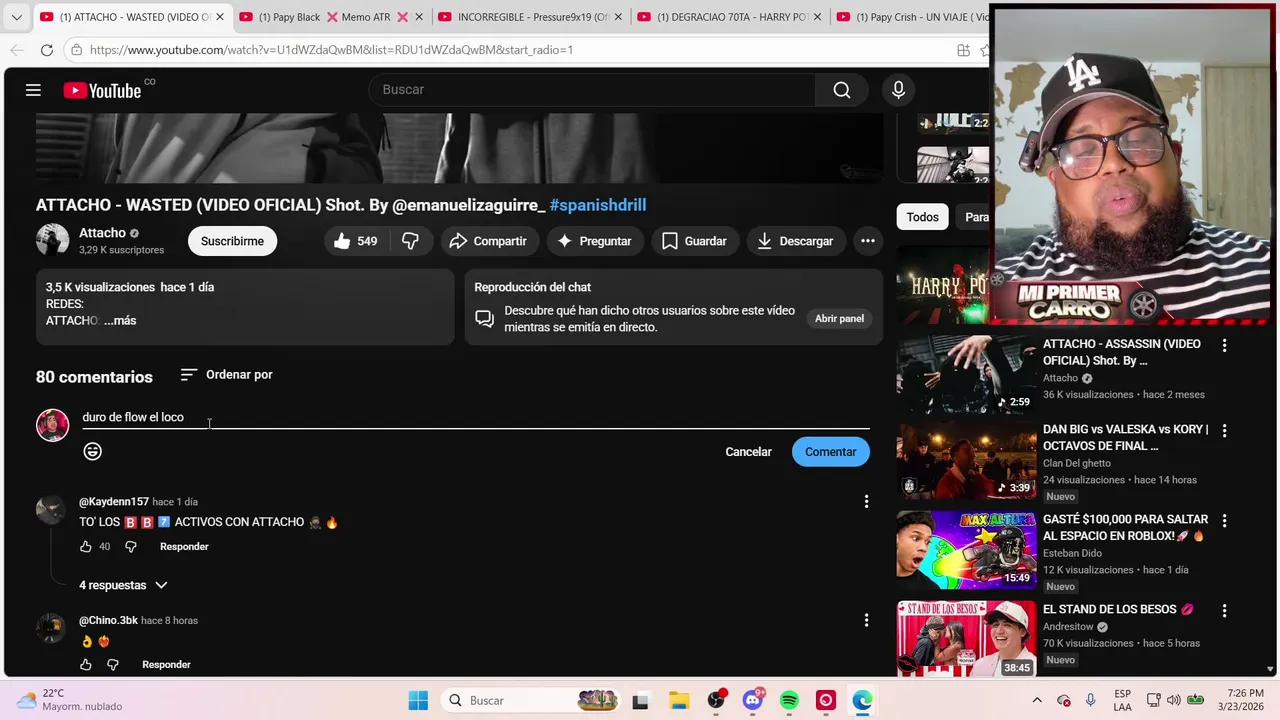
Task: Post the comment with Comentar
Action: pos(830,452)
